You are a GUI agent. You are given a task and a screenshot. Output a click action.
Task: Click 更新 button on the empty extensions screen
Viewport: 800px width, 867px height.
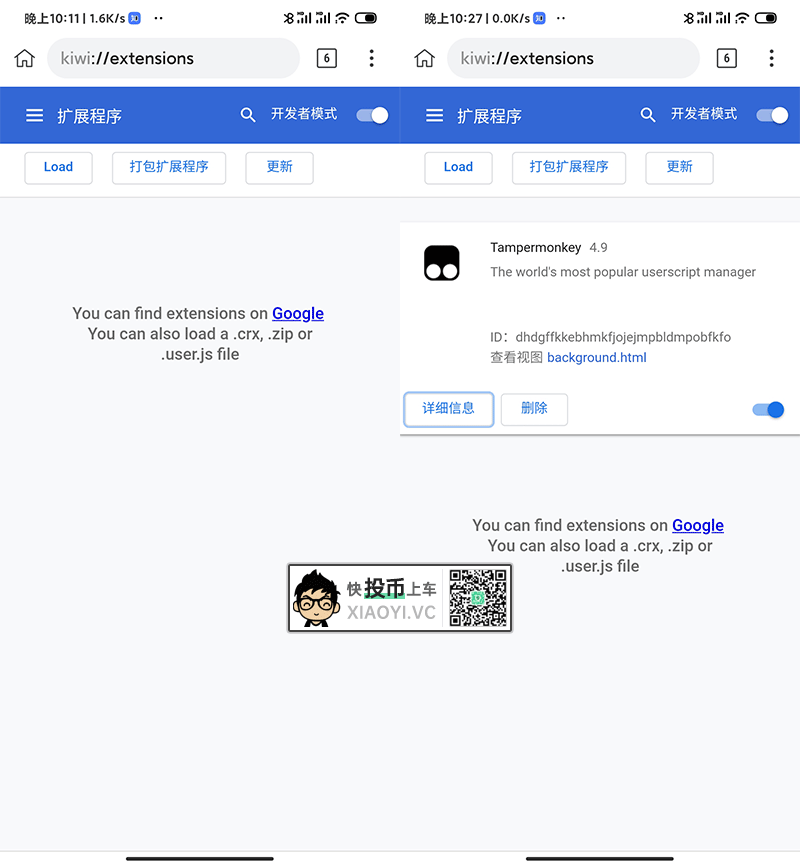pos(280,167)
